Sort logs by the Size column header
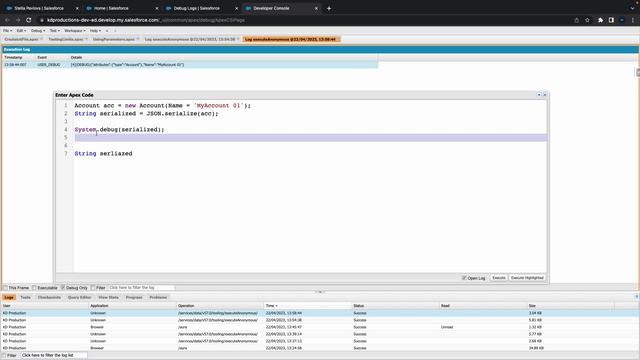This screenshot has width=640, height=360. 570,306
